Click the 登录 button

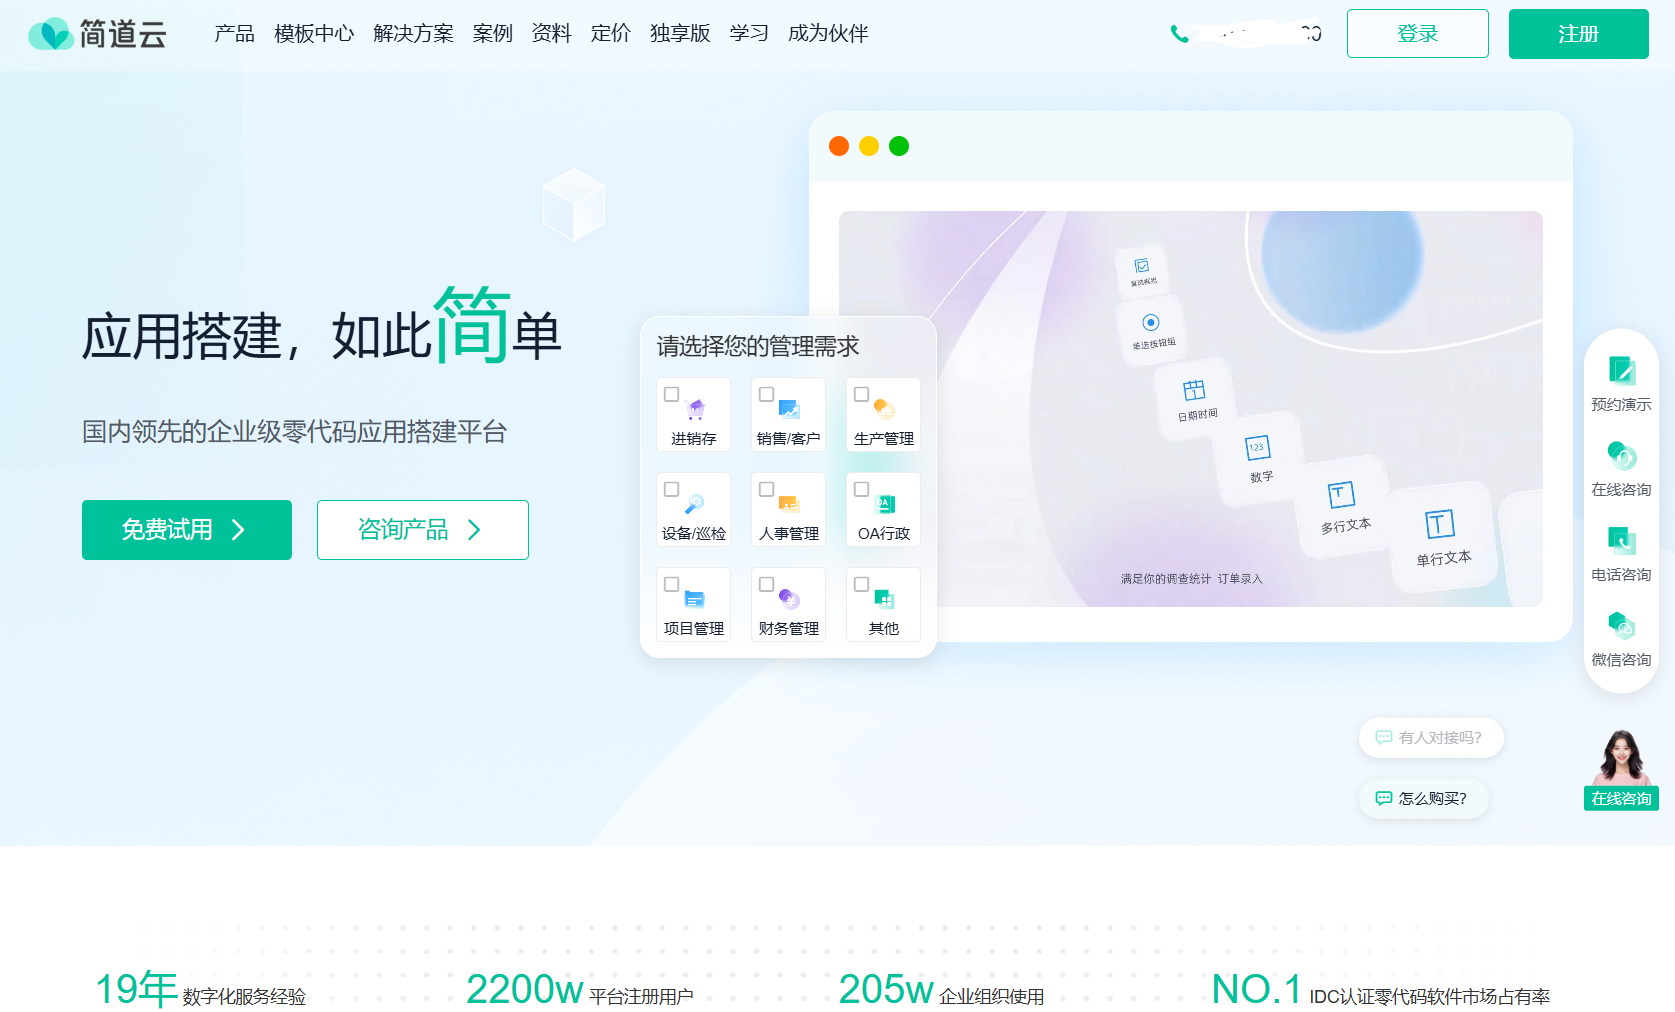1417,34
